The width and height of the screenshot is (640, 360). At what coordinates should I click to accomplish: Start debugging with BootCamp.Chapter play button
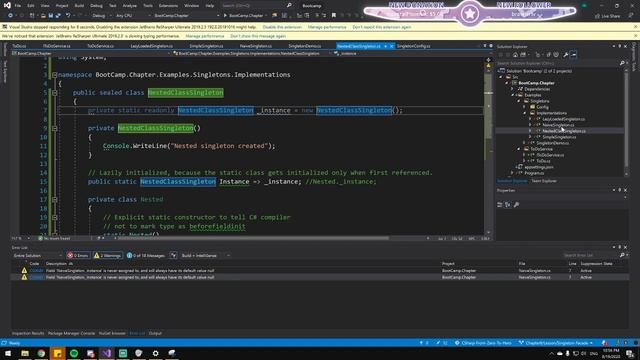(x=244, y=16)
